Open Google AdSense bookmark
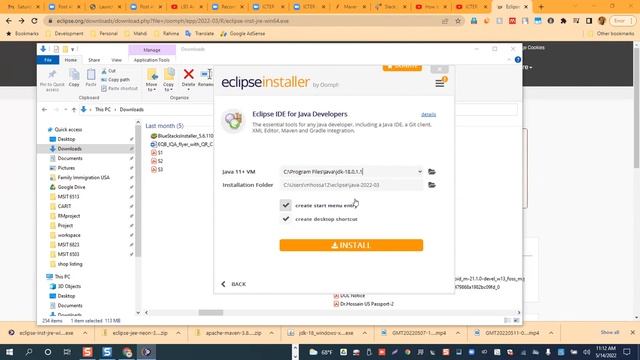 [x=242, y=33]
